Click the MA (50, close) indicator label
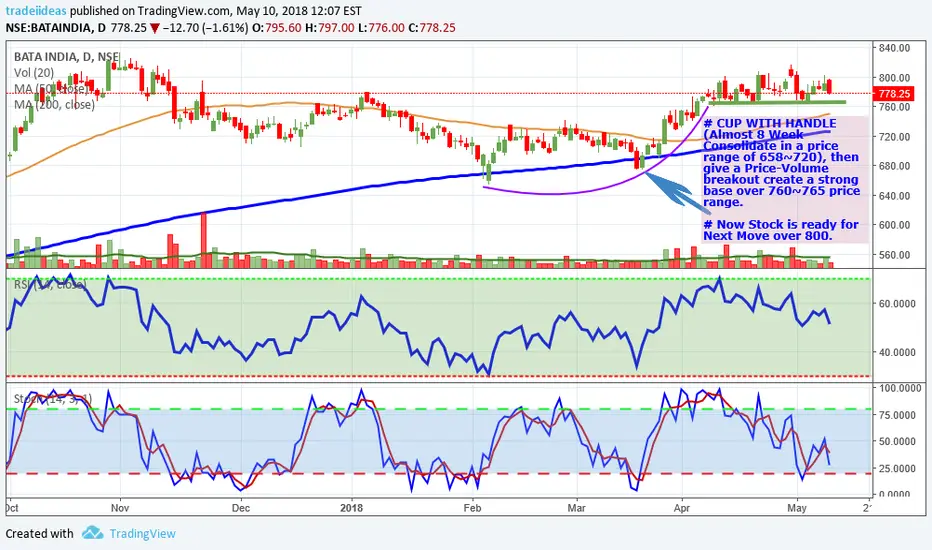The image size is (932, 550). pyautogui.click(x=50, y=89)
